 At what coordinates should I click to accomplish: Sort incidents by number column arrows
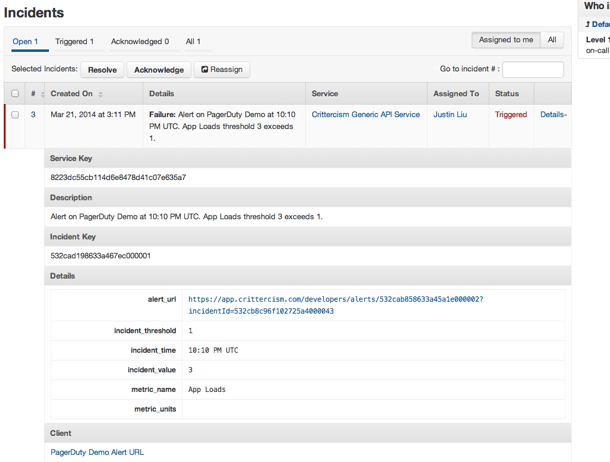coord(41,94)
